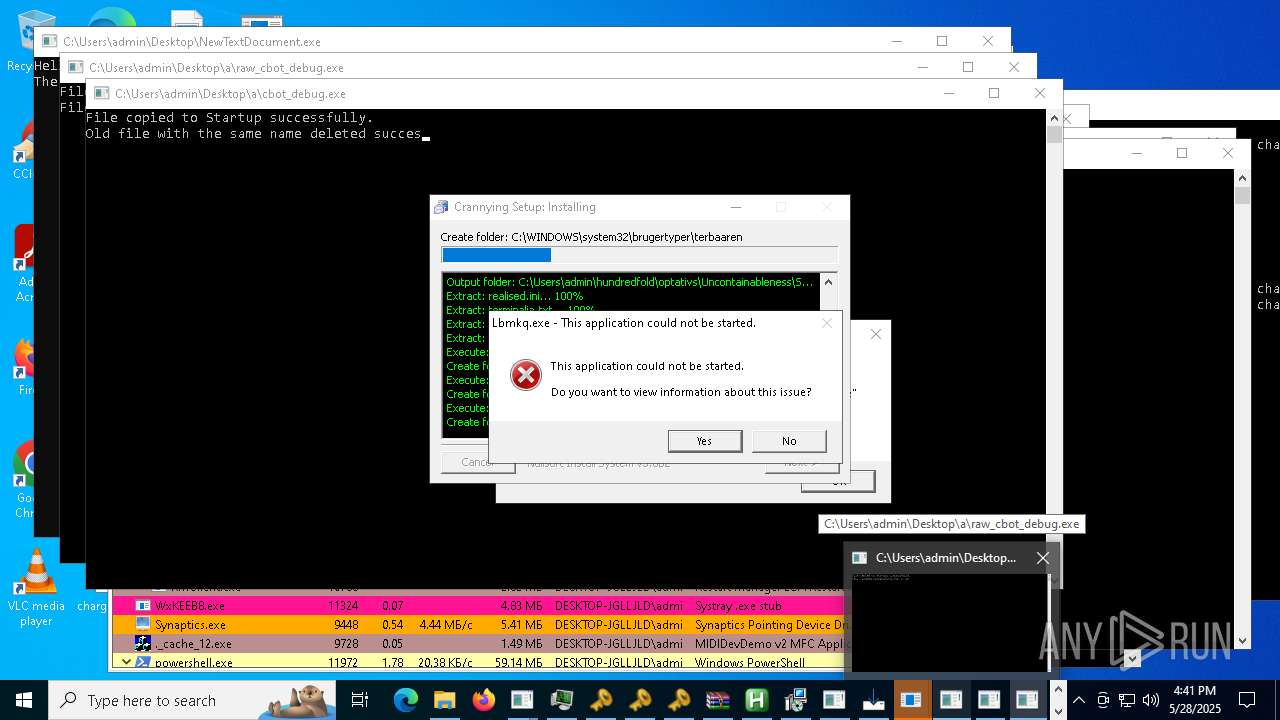Click the third gold key taskbar icon
This screenshot has height=720, width=1280.
pos(678,700)
